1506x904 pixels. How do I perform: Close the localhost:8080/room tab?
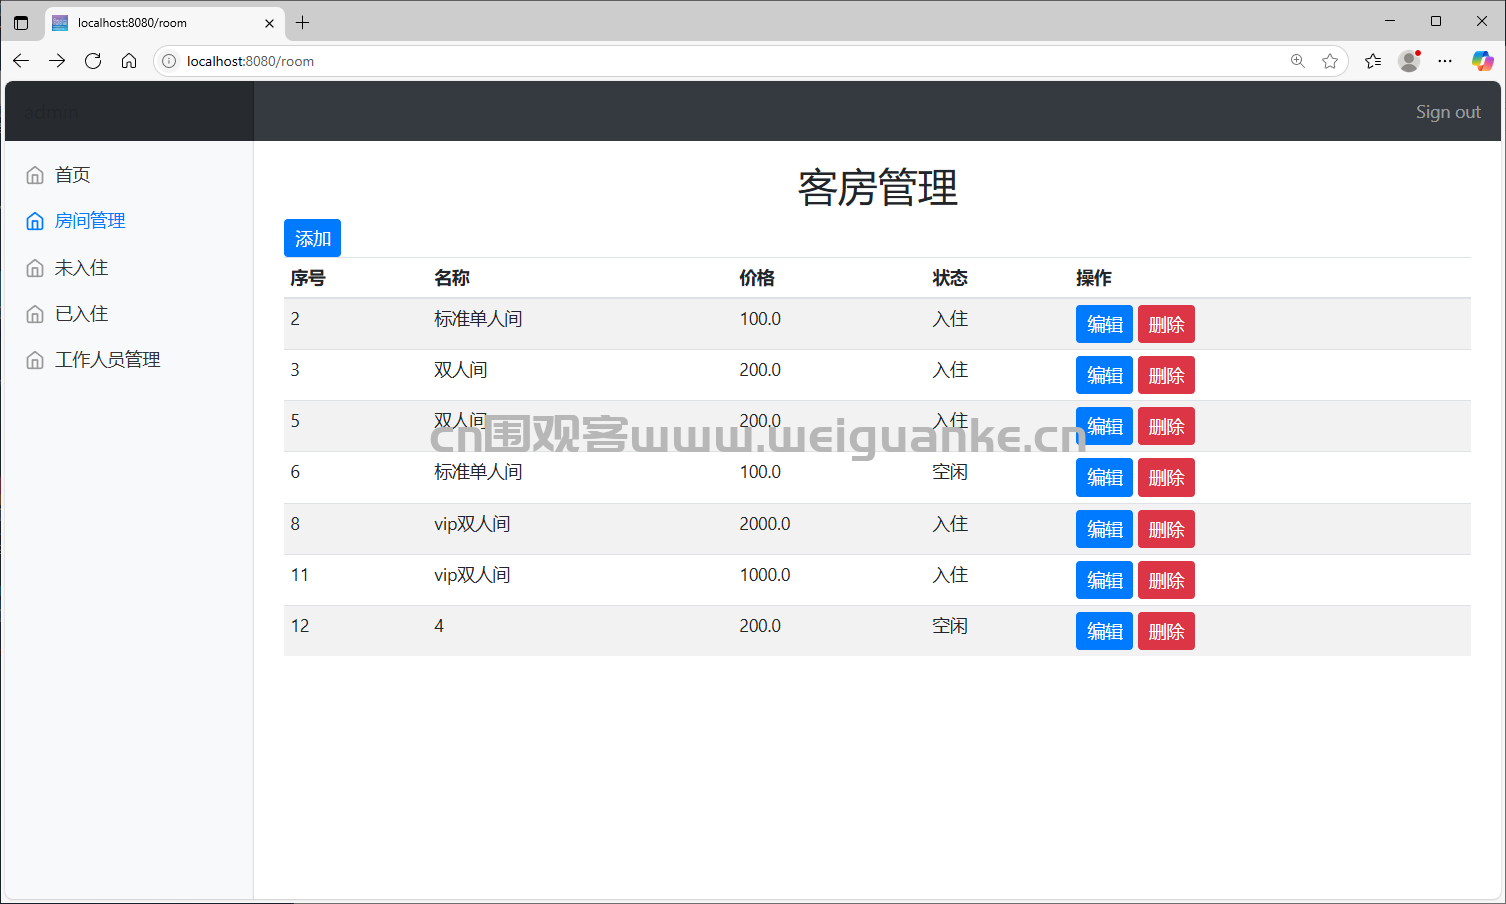[269, 23]
